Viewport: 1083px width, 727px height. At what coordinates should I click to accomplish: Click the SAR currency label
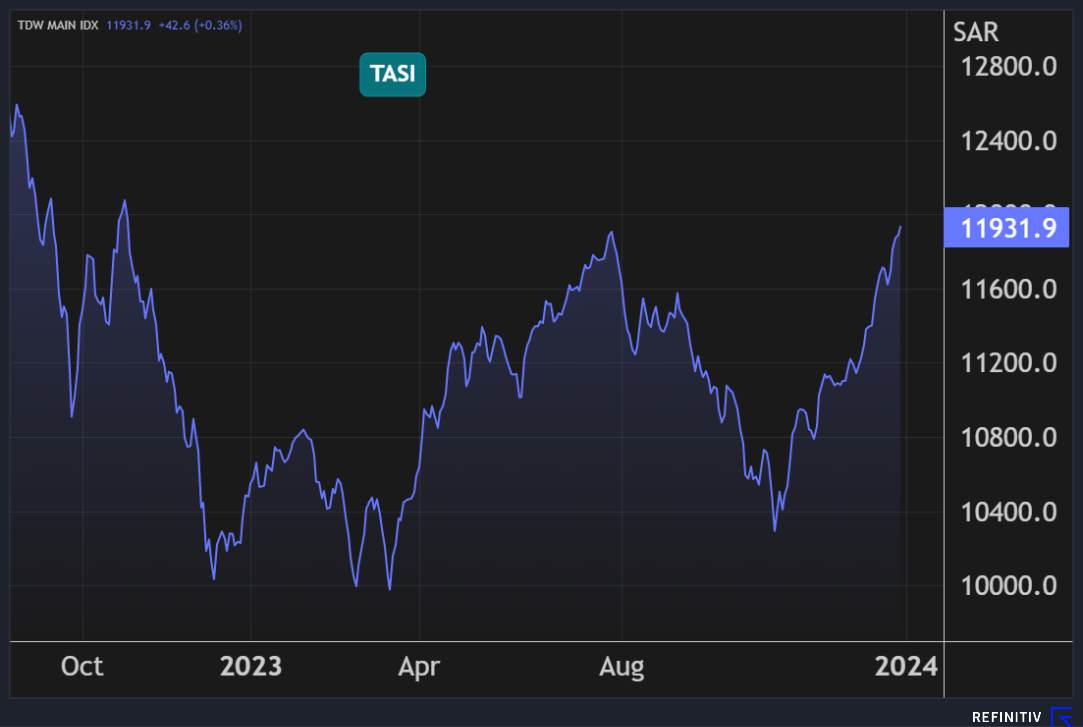pyautogui.click(x=975, y=32)
